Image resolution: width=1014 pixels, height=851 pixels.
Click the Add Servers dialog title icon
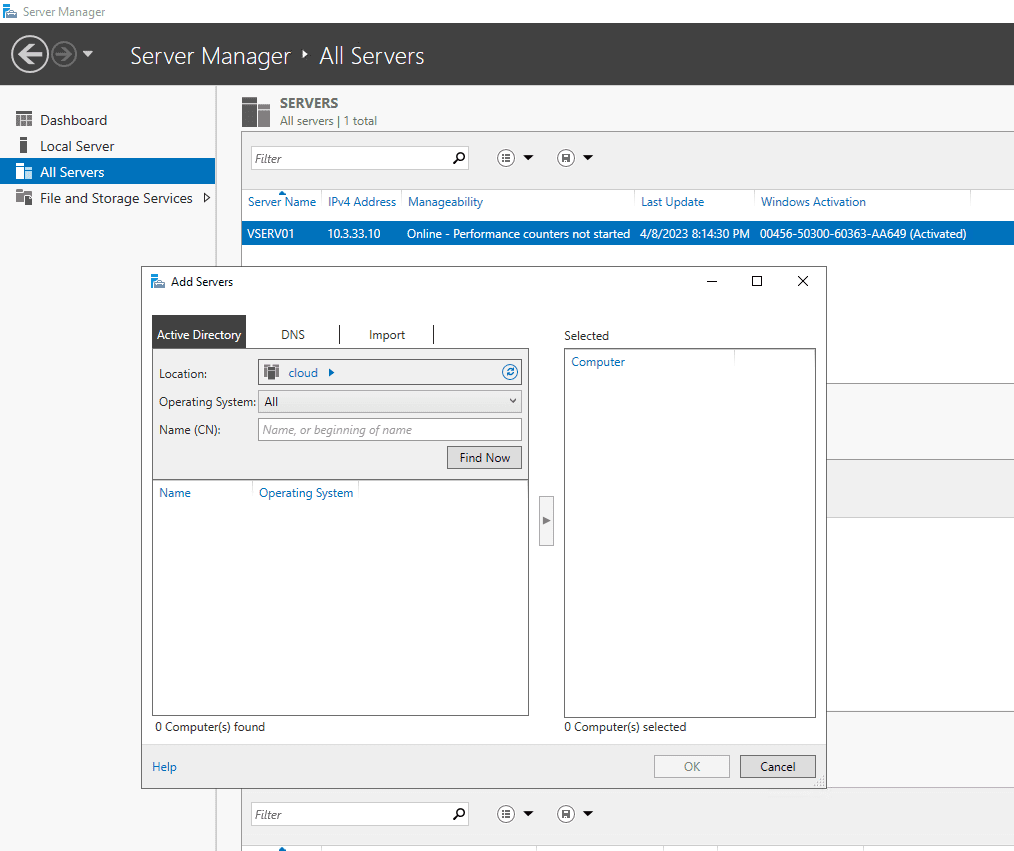point(158,281)
